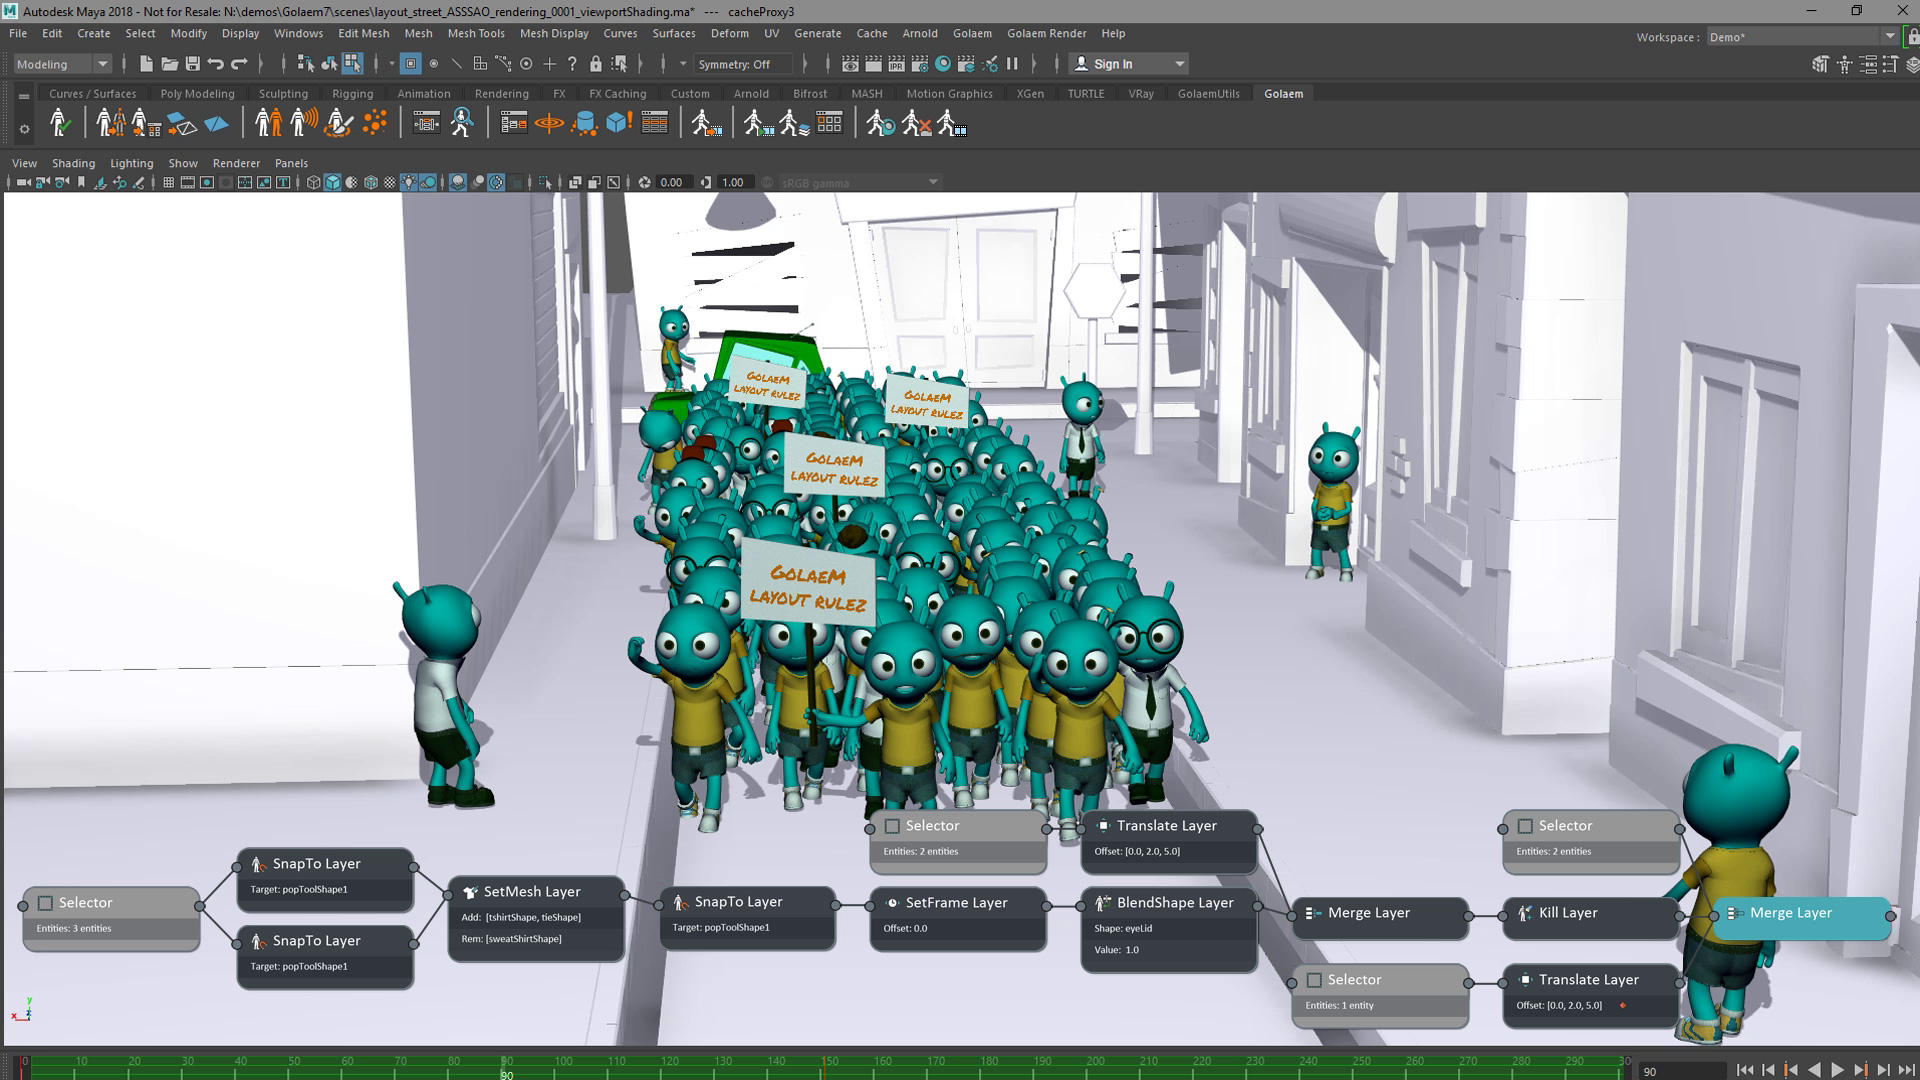Open the Mesh Display menu
The height and width of the screenshot is (1080, 1920).
(554, 33)
